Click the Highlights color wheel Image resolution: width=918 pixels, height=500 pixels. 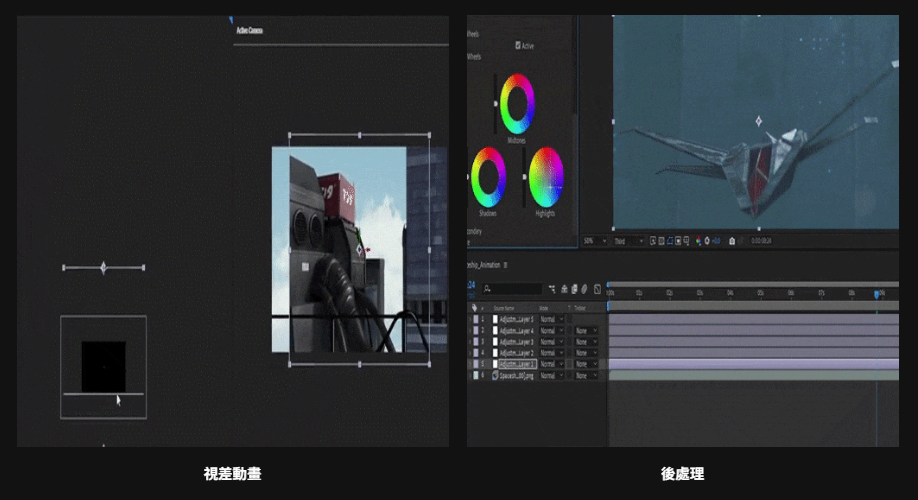[x=546, y=177]
